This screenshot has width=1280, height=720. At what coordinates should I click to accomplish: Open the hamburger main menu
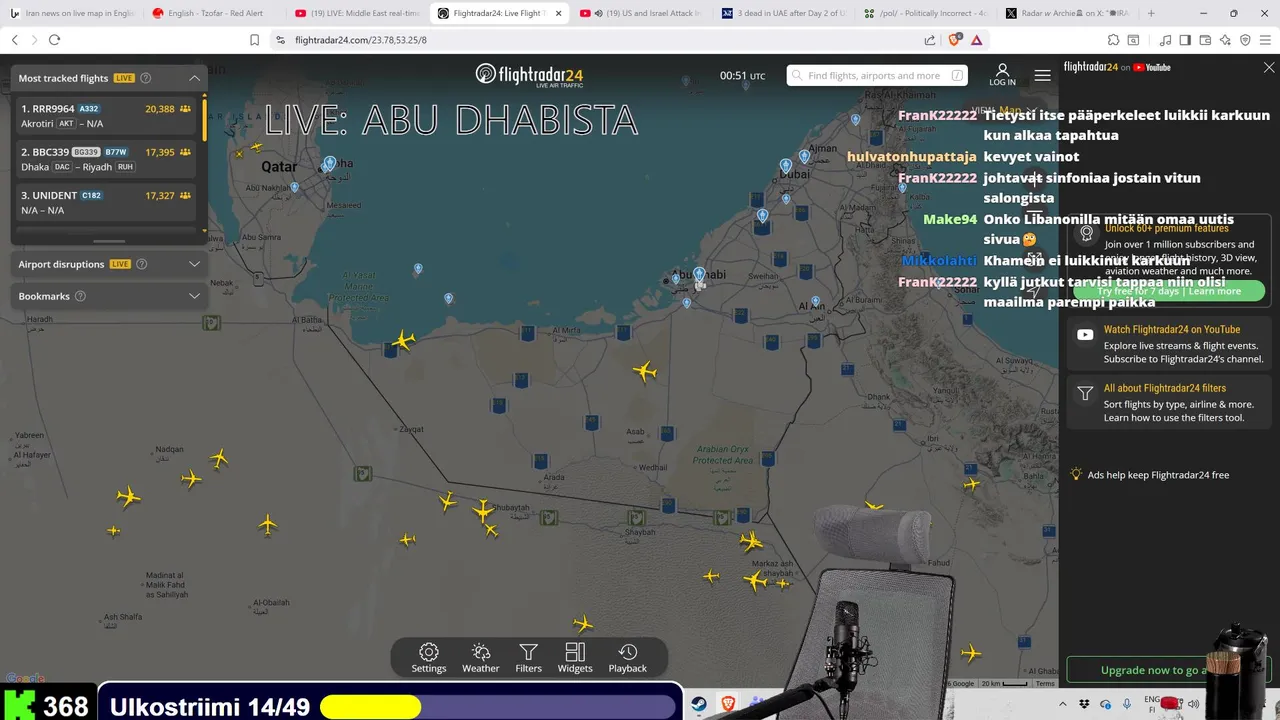1042,75
